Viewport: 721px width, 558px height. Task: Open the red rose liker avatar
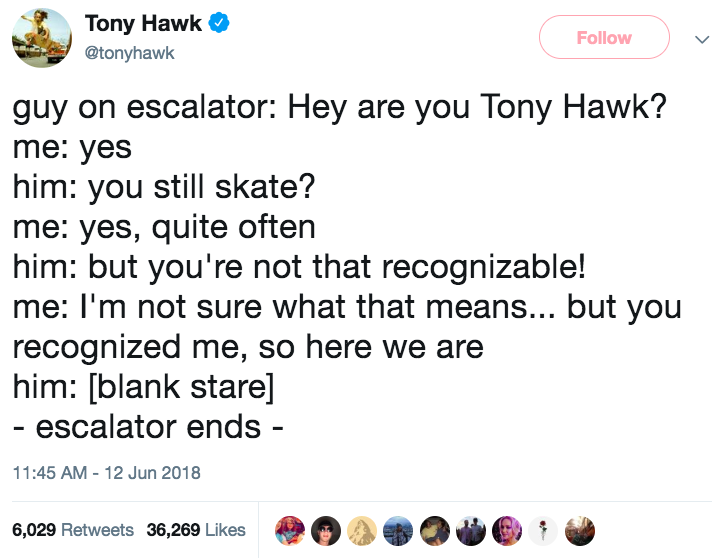[543, 531]
